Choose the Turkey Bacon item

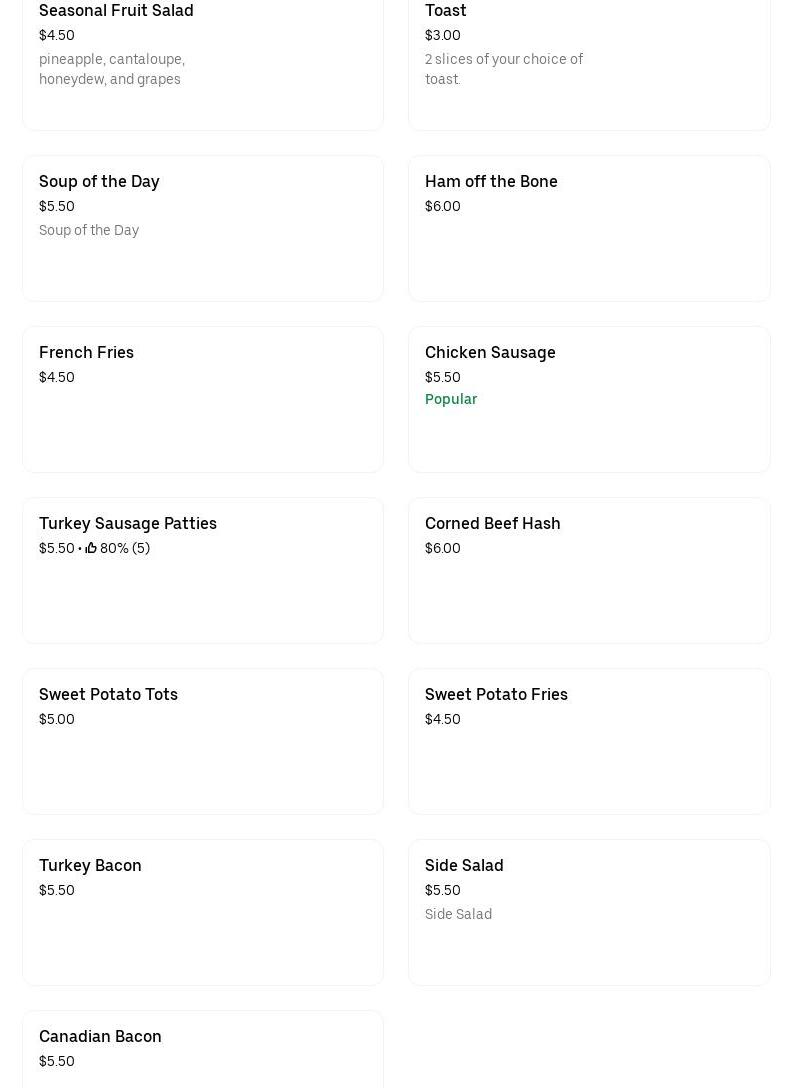point(90,865)
